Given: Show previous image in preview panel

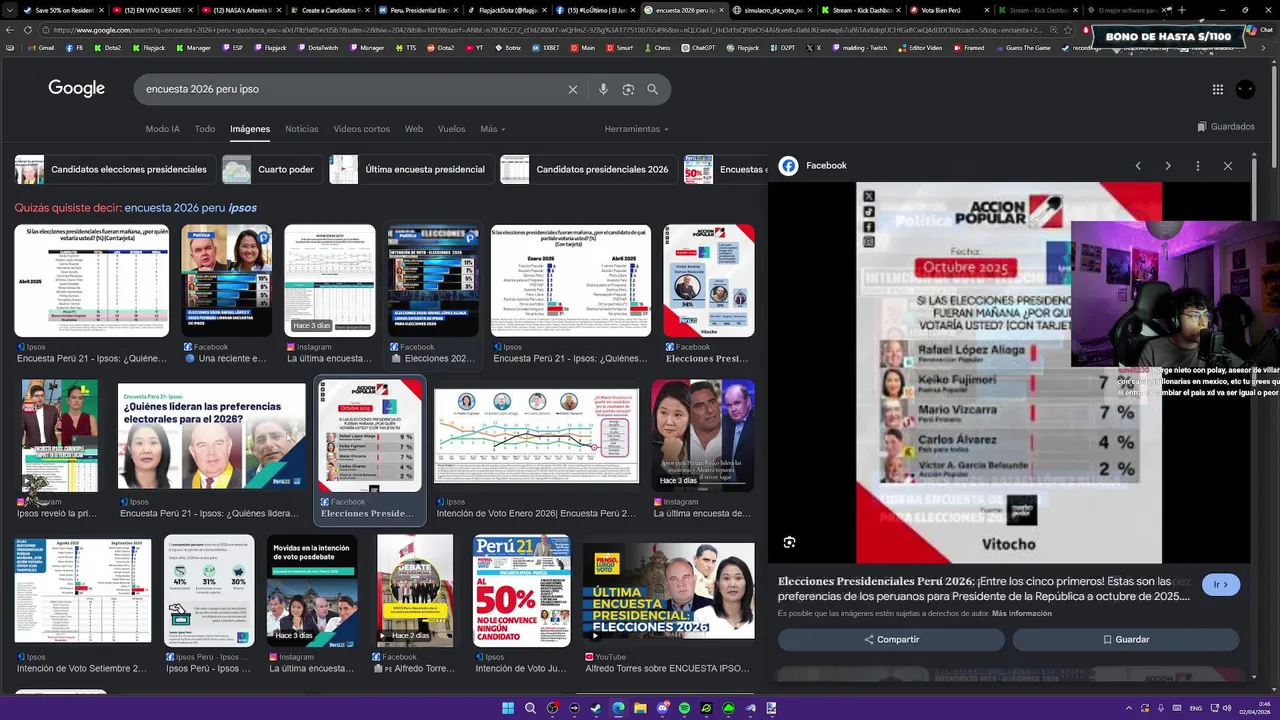Looking at the screenshot, I should pyautogui.click(x=1138, y=166).
